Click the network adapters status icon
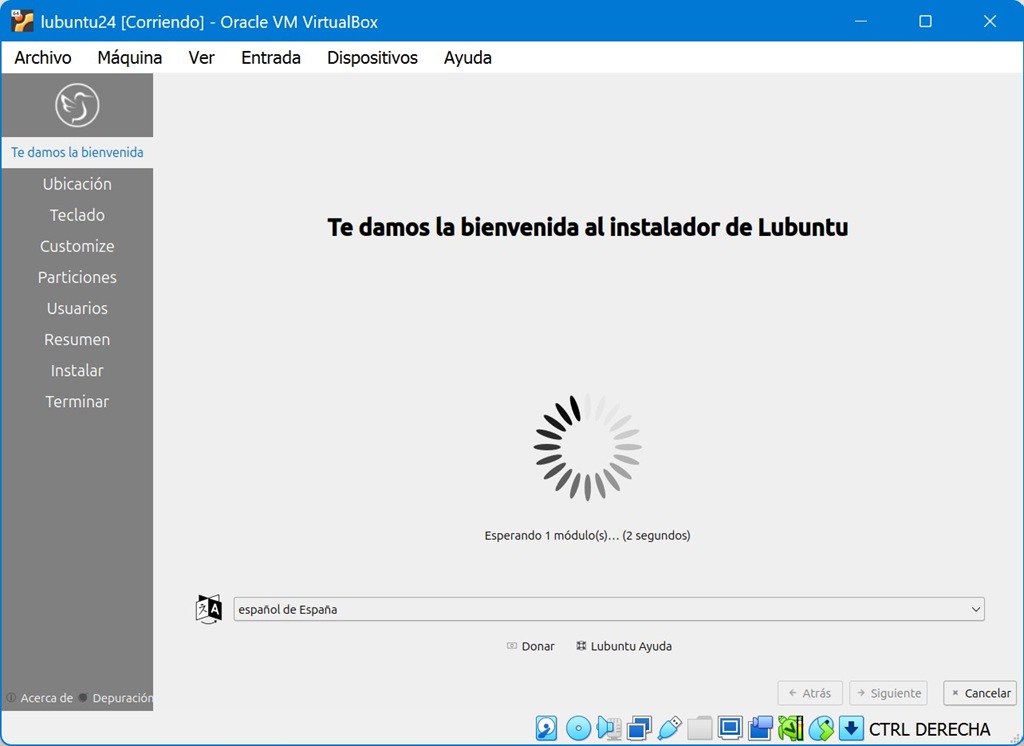Image resolution: width=1024 pixels, height=746 pixels. 639,728
